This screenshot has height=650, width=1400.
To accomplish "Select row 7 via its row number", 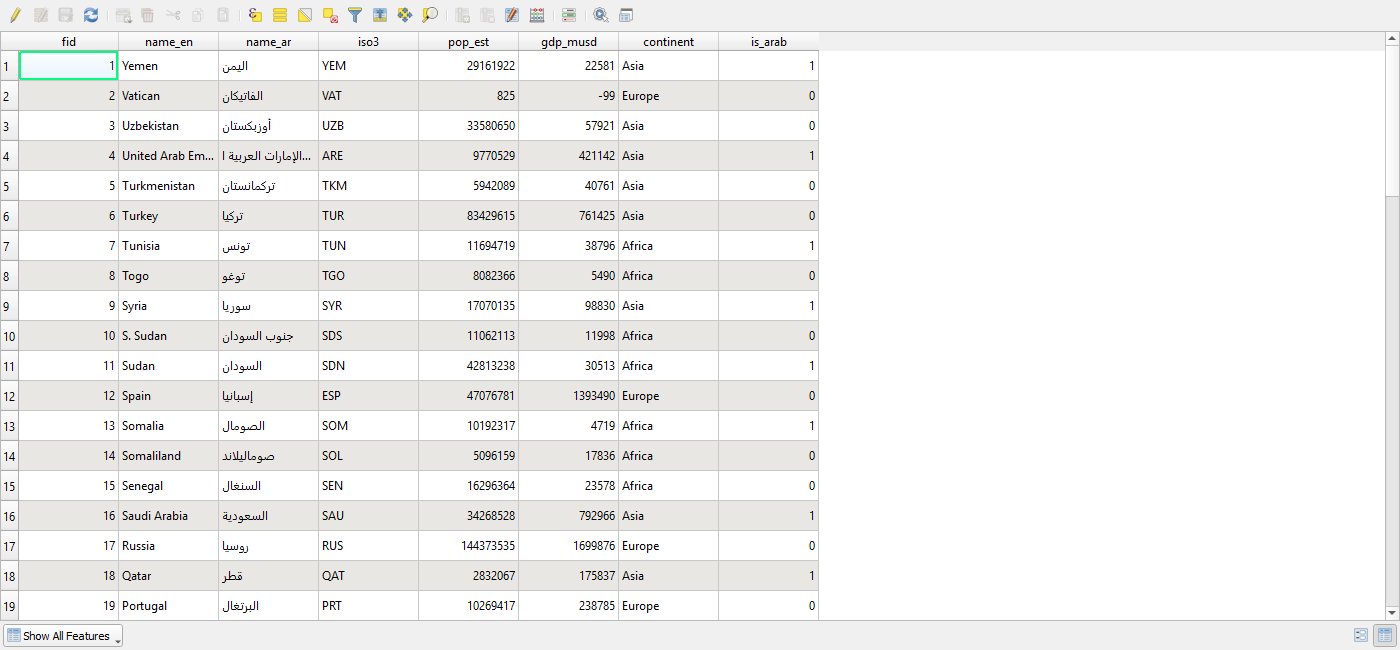I will click(9, 246).
